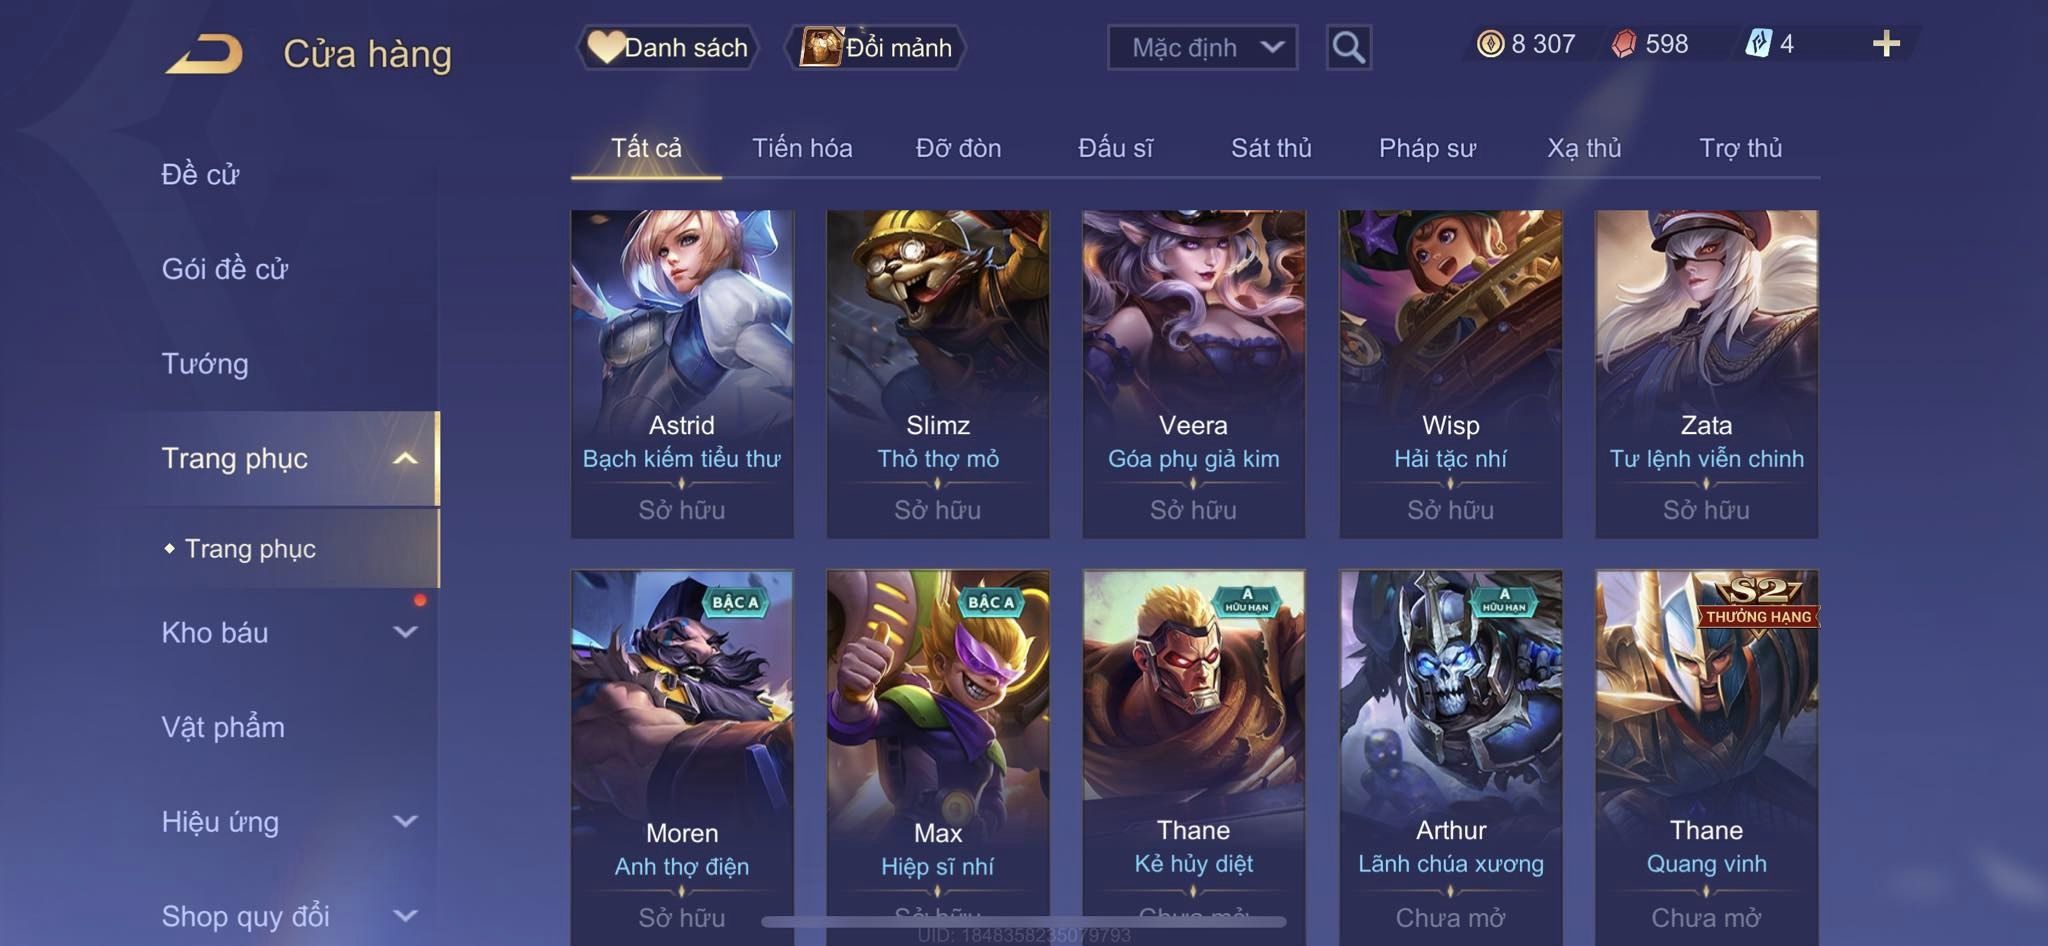Tap the blue voucher ticket icon

(1758, 44)
